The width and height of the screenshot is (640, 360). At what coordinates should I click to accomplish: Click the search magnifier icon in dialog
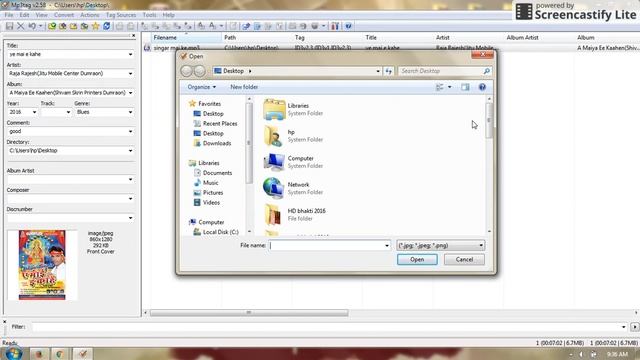click(x=487, y=71)
